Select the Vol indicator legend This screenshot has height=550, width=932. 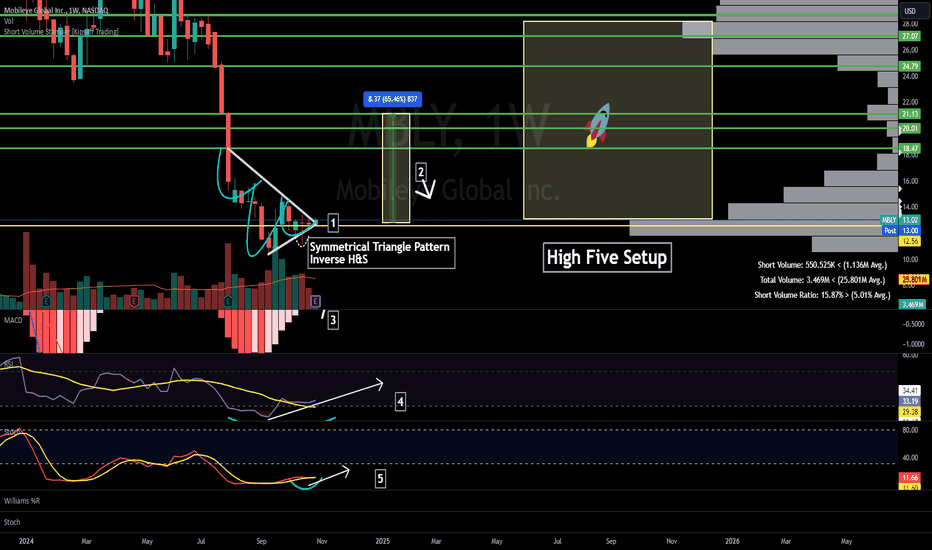(x=8, y=21)
